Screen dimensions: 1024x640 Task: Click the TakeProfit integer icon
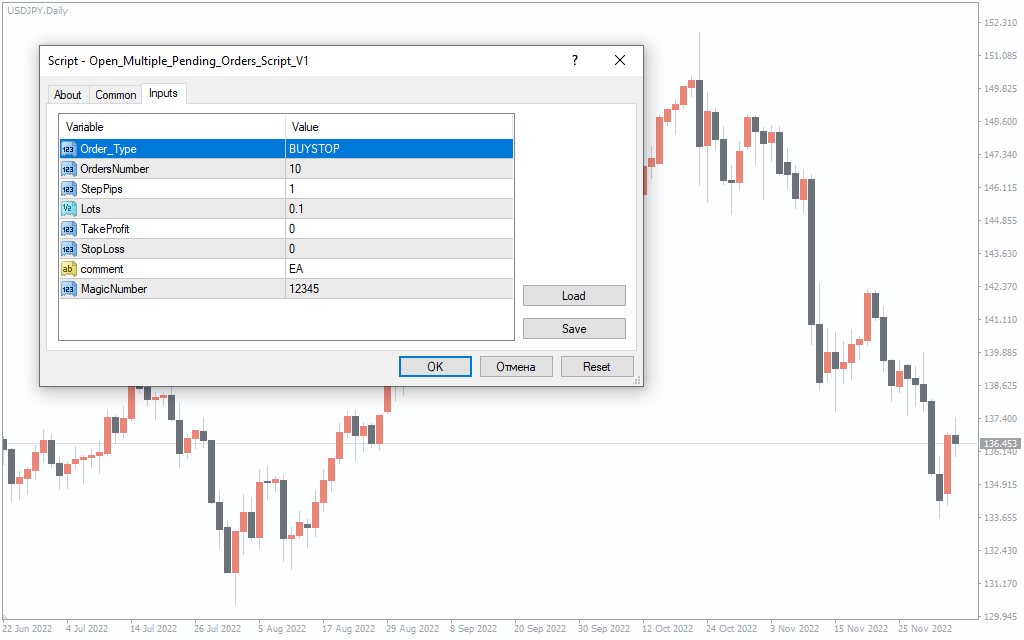tap(68, 229)
